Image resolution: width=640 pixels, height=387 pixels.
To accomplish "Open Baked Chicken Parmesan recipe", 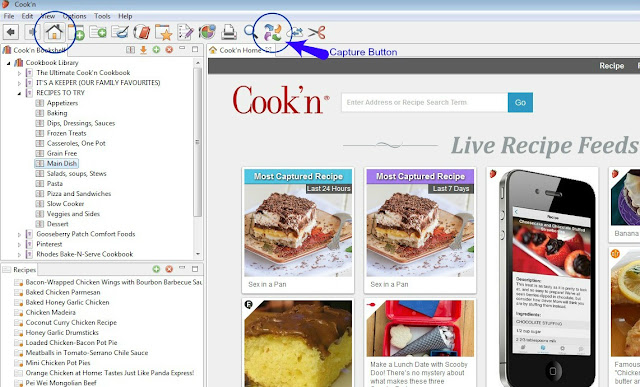I will 63,292.
